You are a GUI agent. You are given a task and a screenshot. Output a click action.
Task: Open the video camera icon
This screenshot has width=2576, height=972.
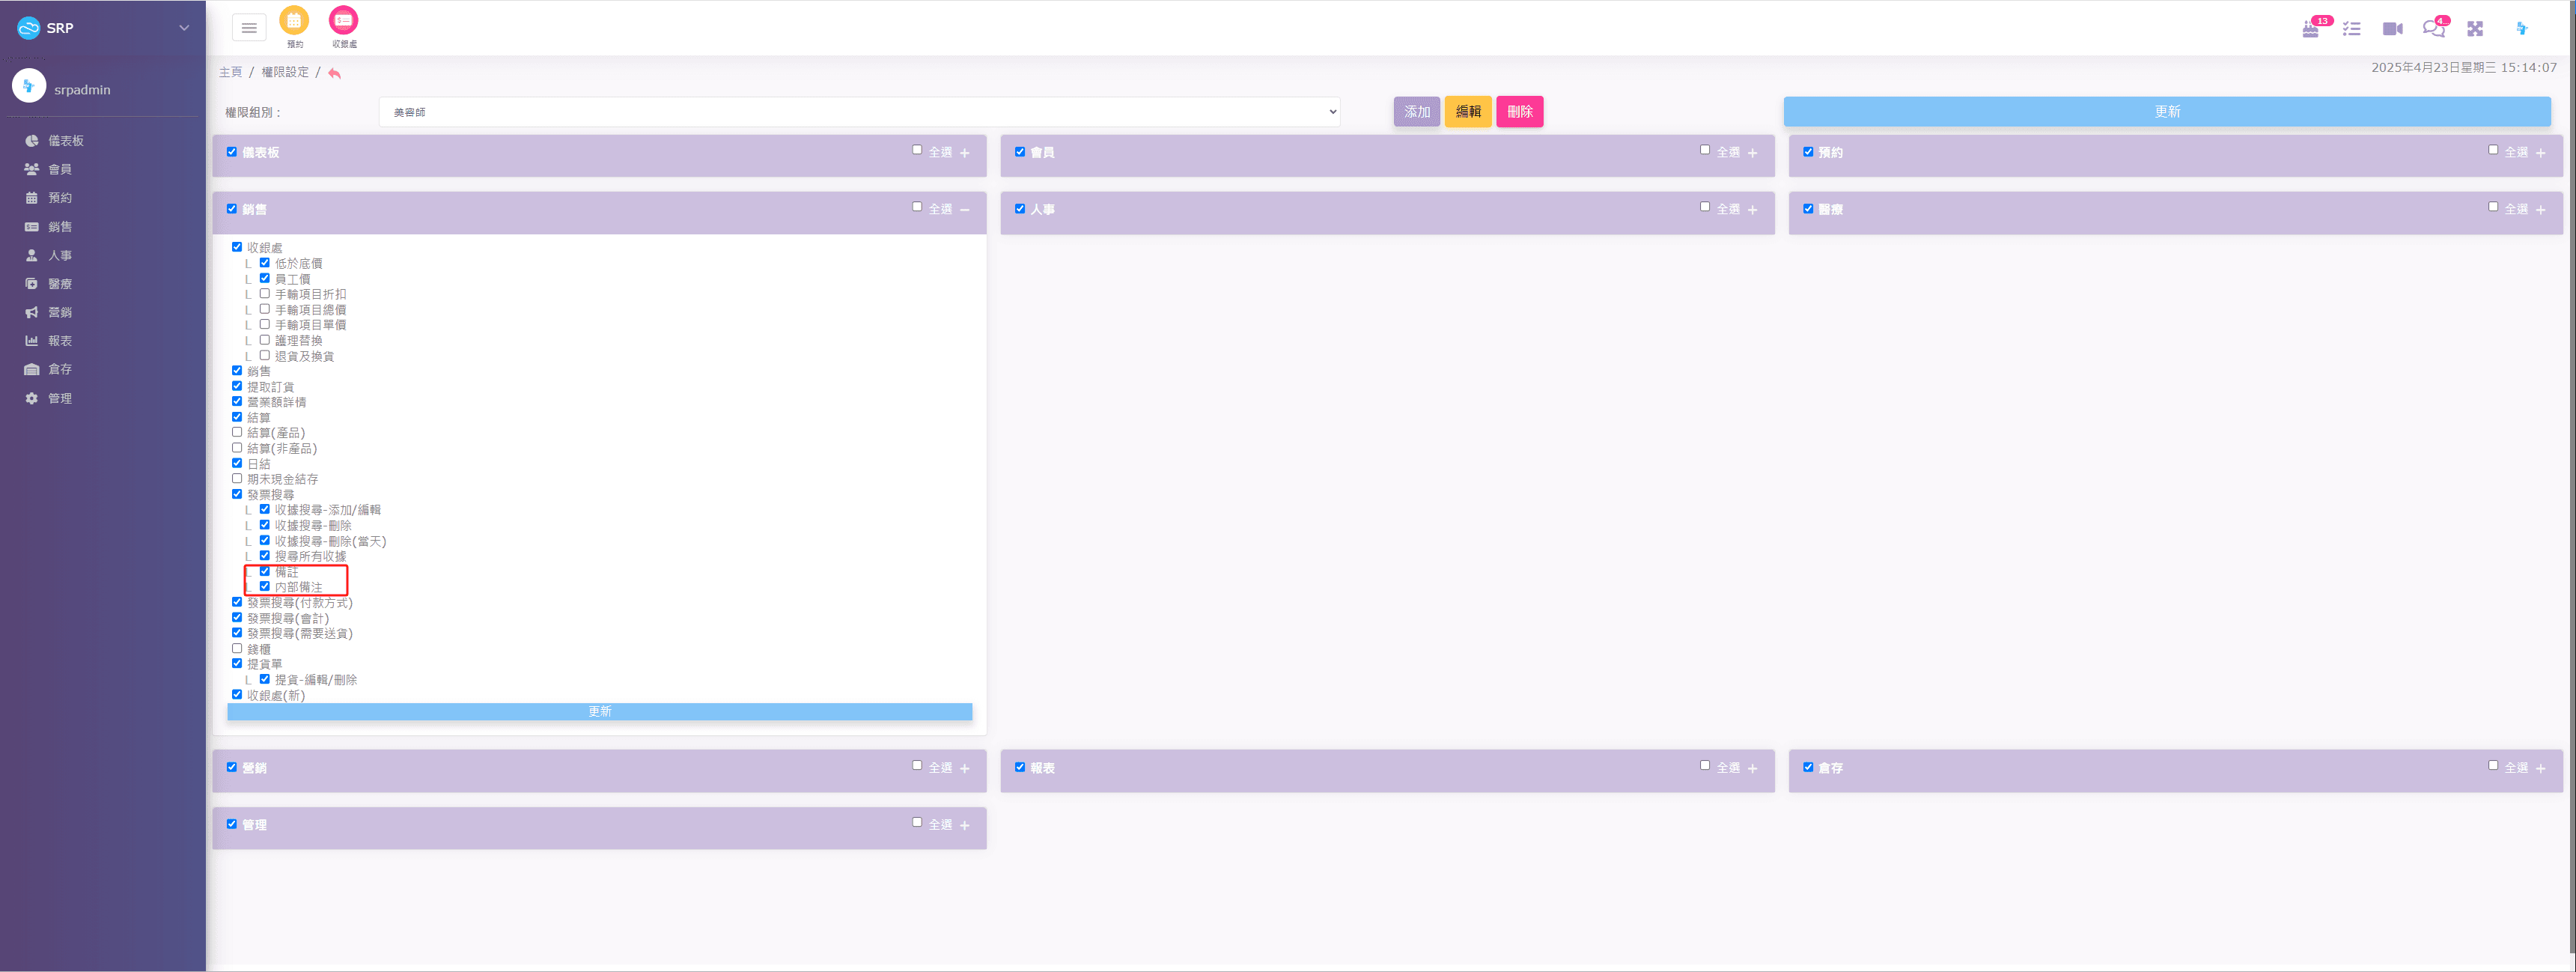(x=2392, y=29)
